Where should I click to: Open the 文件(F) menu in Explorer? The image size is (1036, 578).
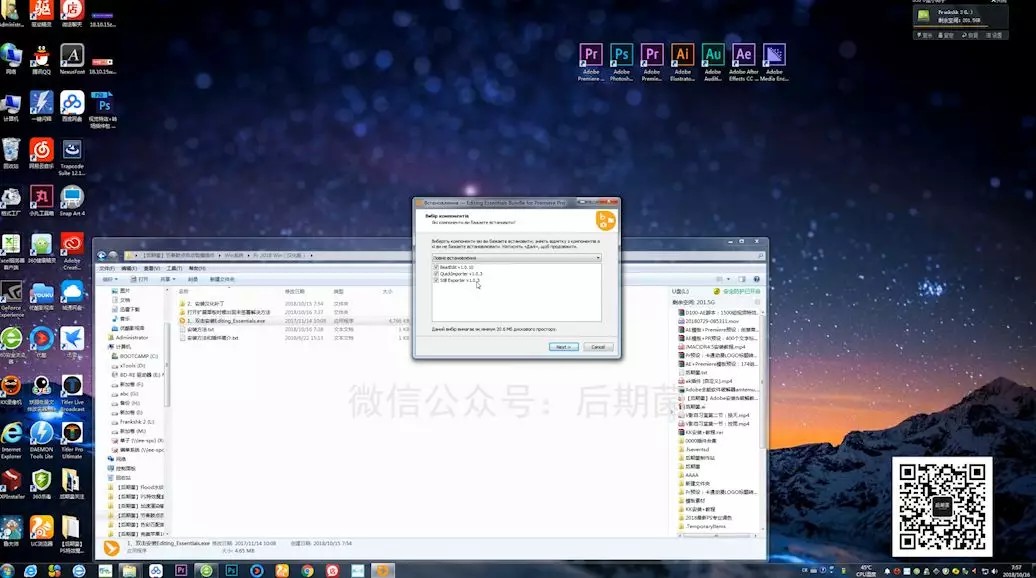pyautogui.click(x=106, y=268)
